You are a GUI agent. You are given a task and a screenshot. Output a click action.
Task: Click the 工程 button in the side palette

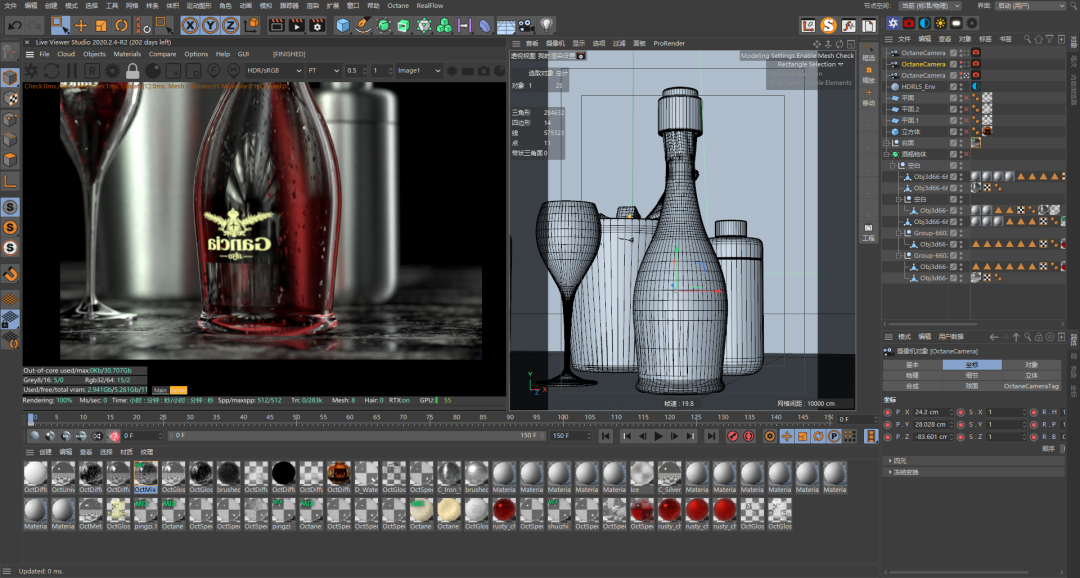[x=868, y=232]
